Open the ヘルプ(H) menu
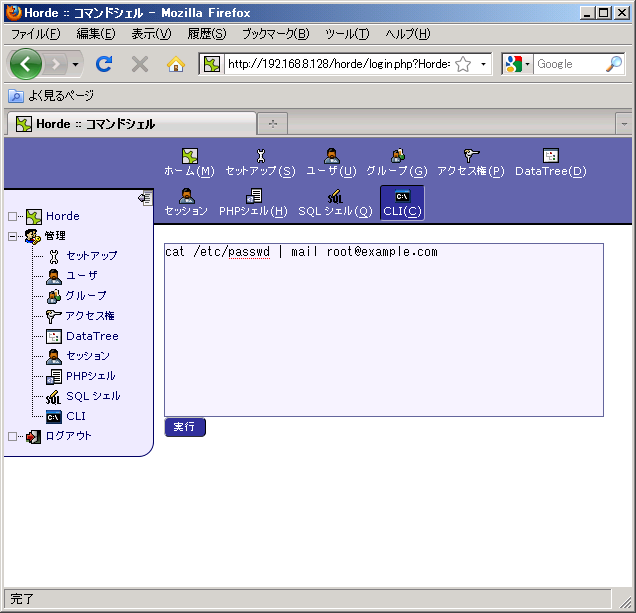This screenshot has height=613, width=636. tap(408, 34)
